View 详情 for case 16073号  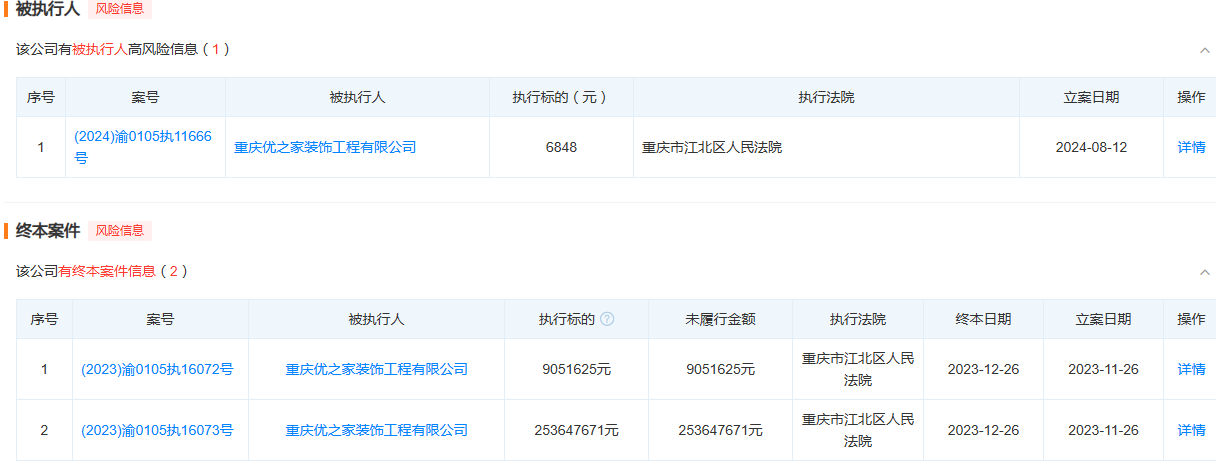pyautogui.click(x=1191, y=430)
